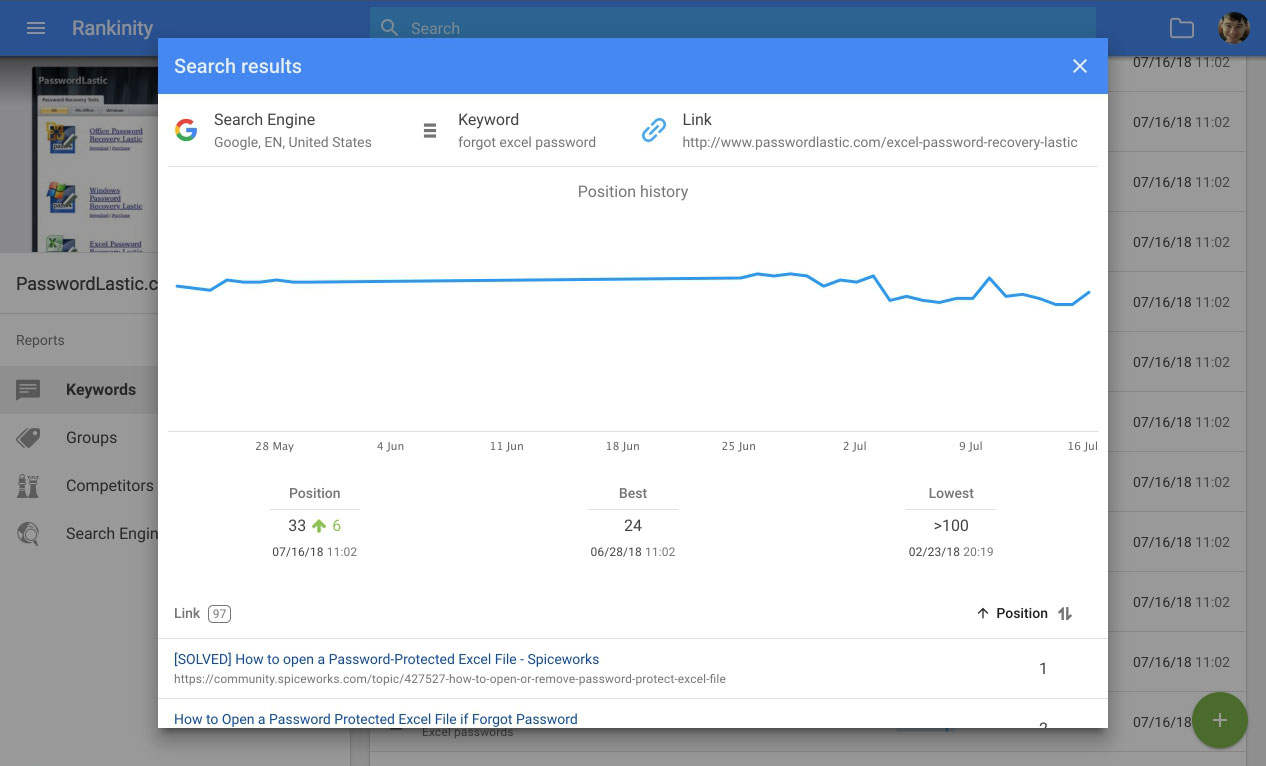Open the Search Engines section
Viewport: 1266px width, 766px height.
[111, 534]
